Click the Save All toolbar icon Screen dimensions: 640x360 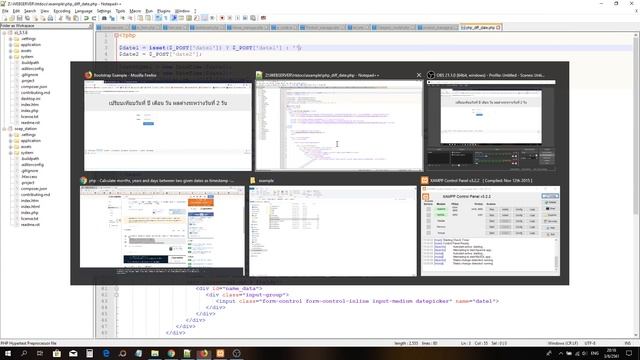tap(27, 18)
